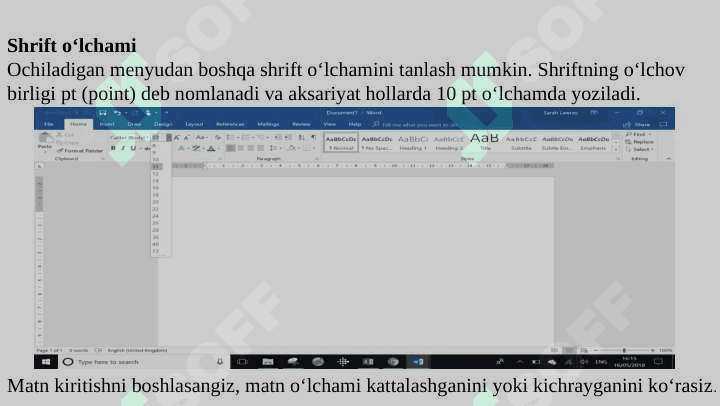Click the Zoom Out minus icon in the status bar
This screenshot has width=720, height=406.
coord(596,350)
